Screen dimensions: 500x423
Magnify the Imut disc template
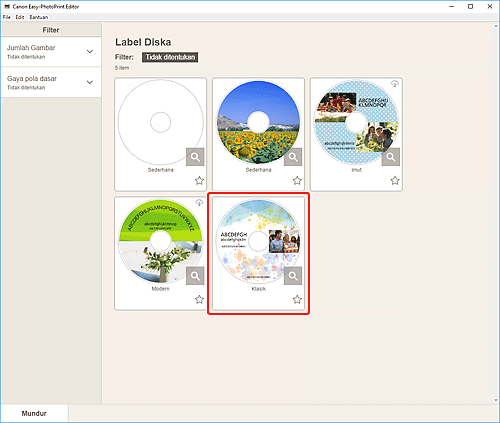pos(391,157)
